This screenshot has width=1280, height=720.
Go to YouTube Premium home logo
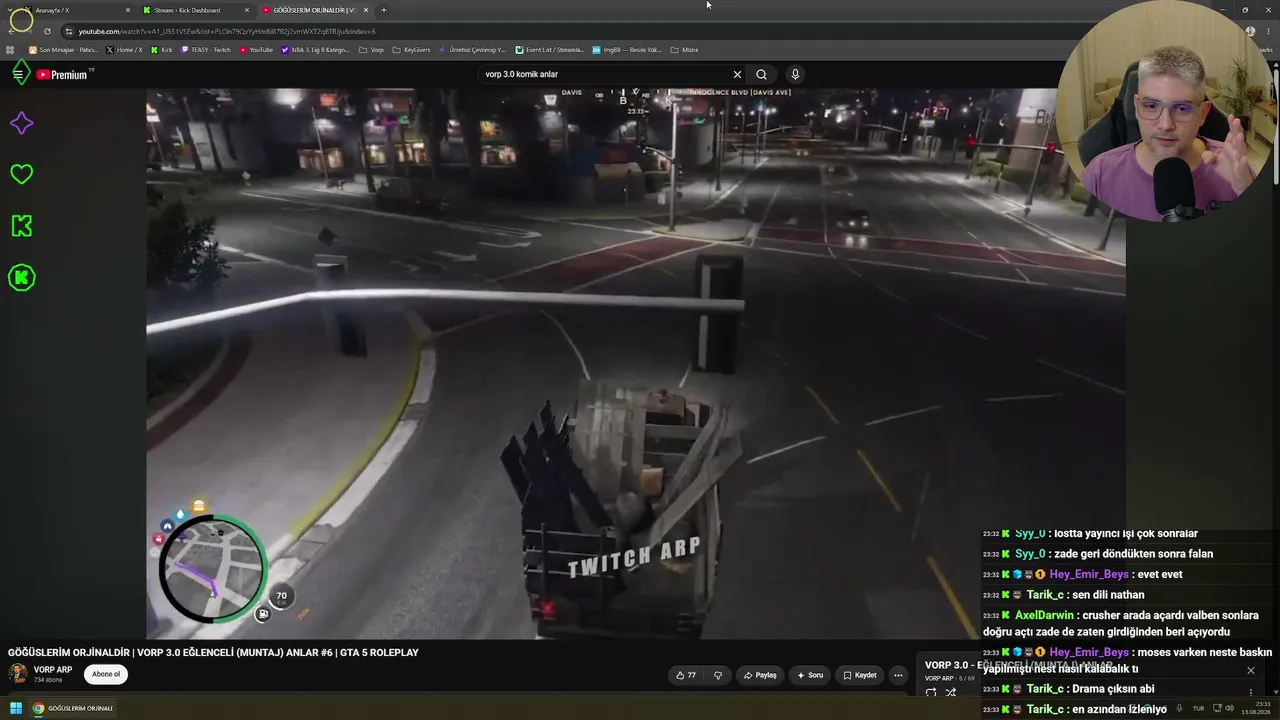point(62,75)
